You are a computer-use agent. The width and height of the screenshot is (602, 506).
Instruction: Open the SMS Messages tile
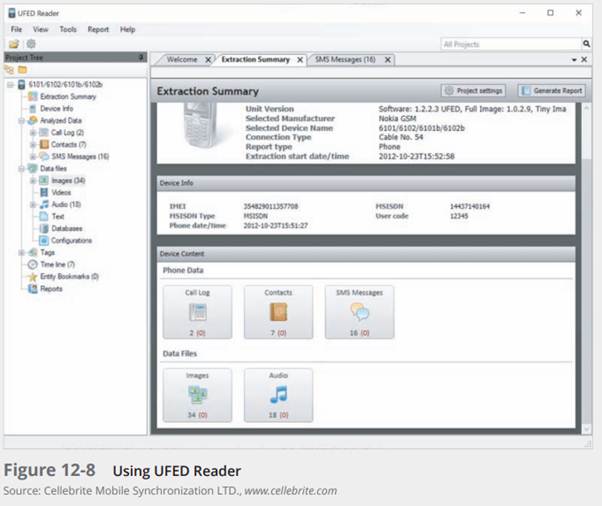click(359, 312)
